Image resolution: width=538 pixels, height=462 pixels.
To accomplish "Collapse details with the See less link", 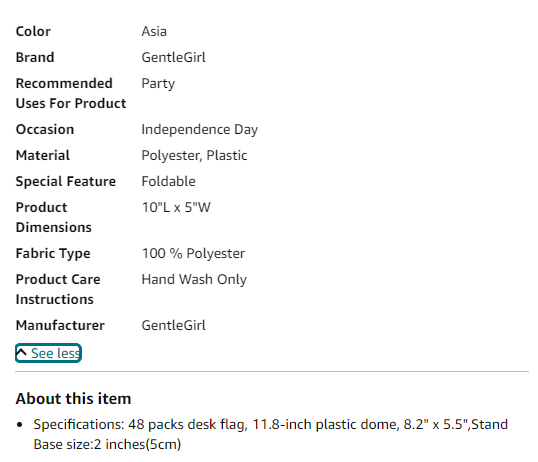I will tap(48, 353).
